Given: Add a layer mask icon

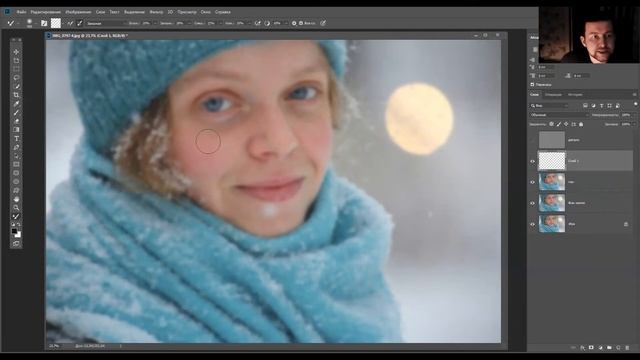Looking at the screenshot, I should 591,348.
